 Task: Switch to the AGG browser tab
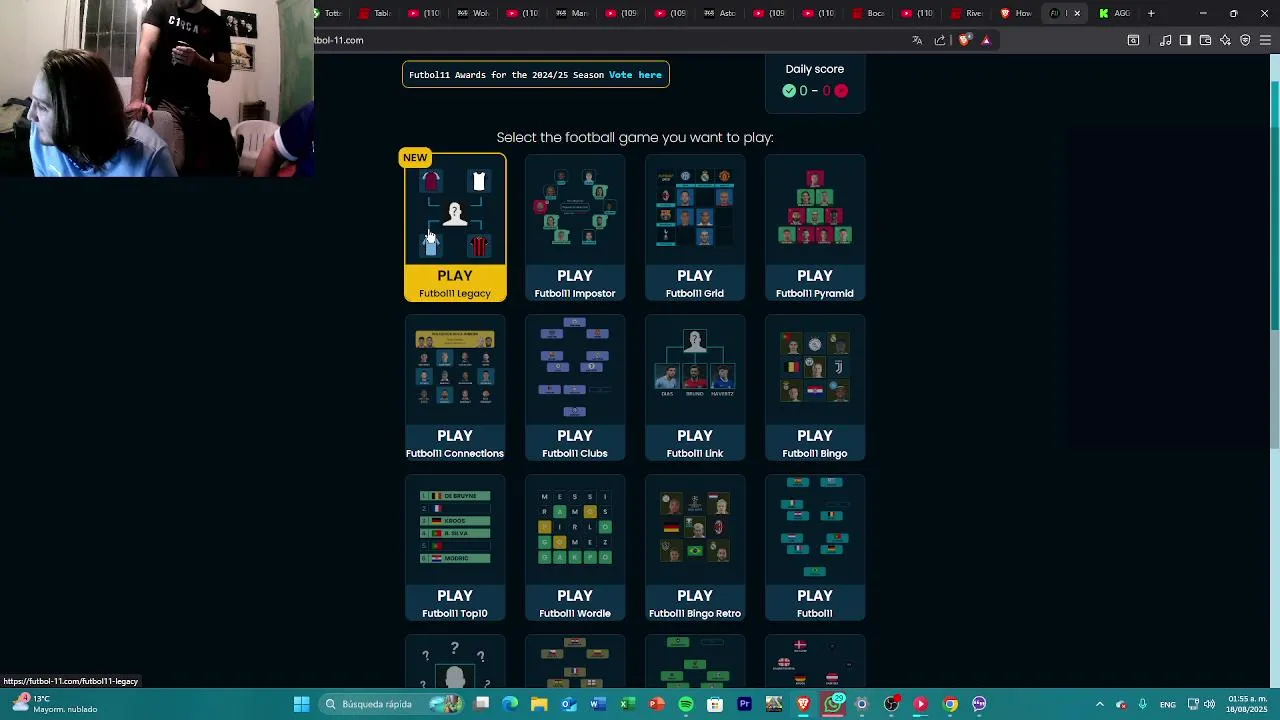pos(1115,13)
